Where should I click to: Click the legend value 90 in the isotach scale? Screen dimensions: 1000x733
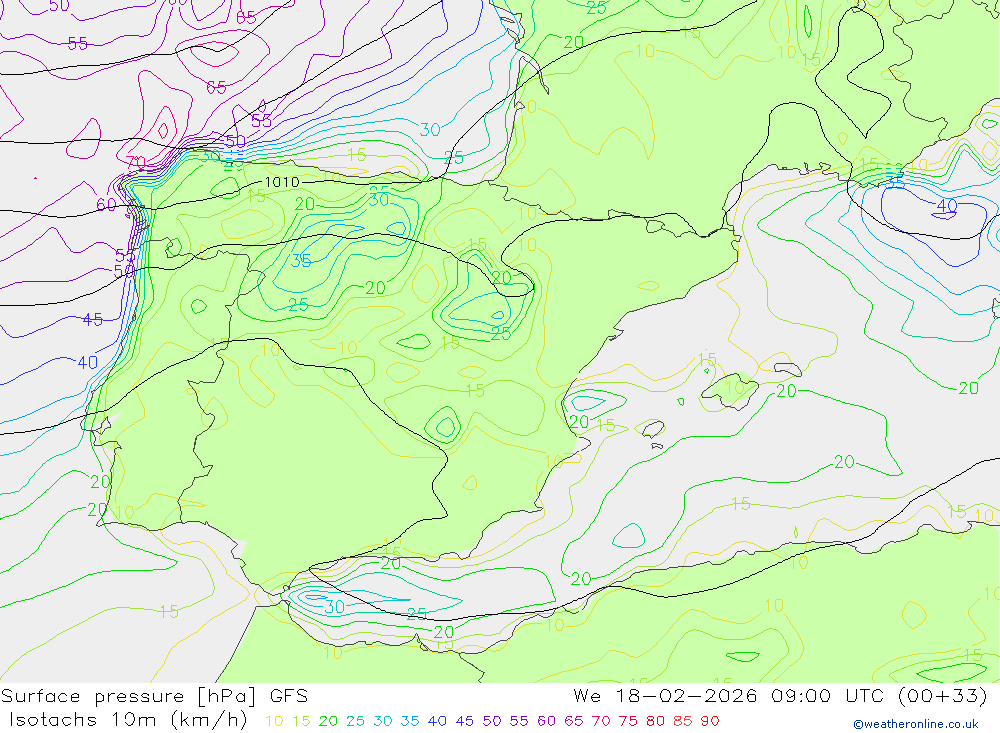[710, 721]
